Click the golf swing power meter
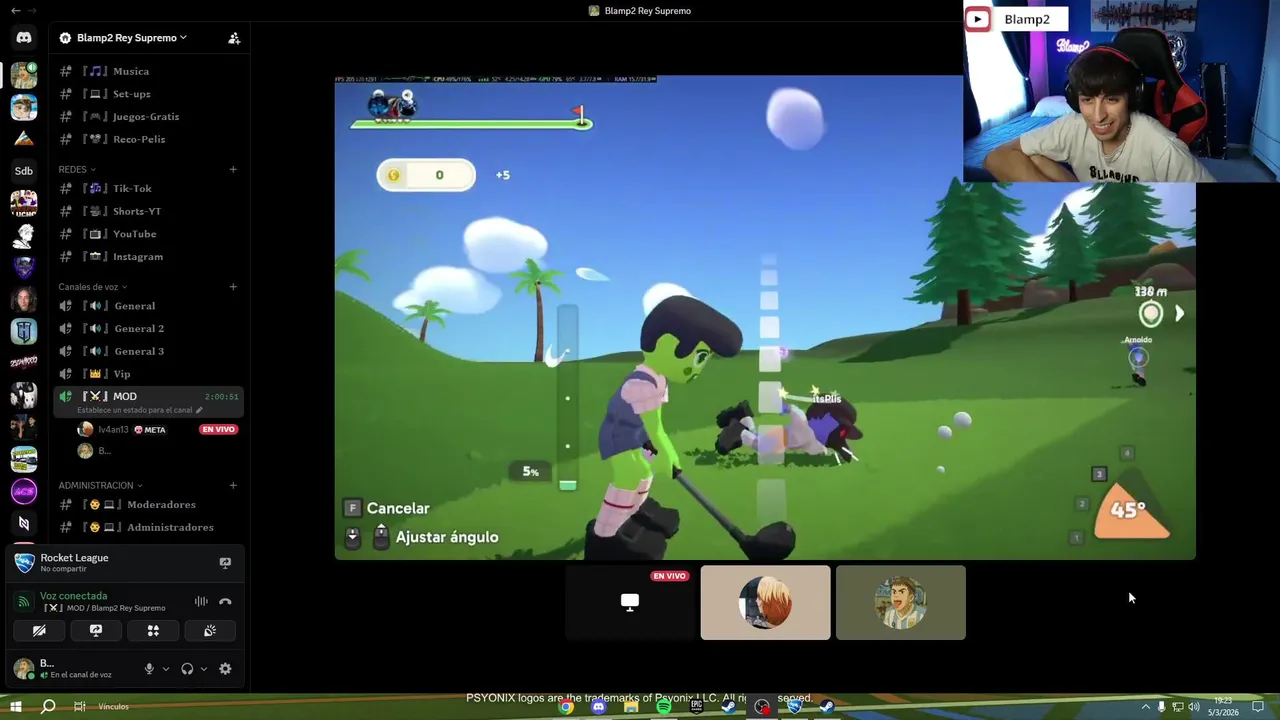This screenshot has height=720, width=1280. [x=567, y=399]
